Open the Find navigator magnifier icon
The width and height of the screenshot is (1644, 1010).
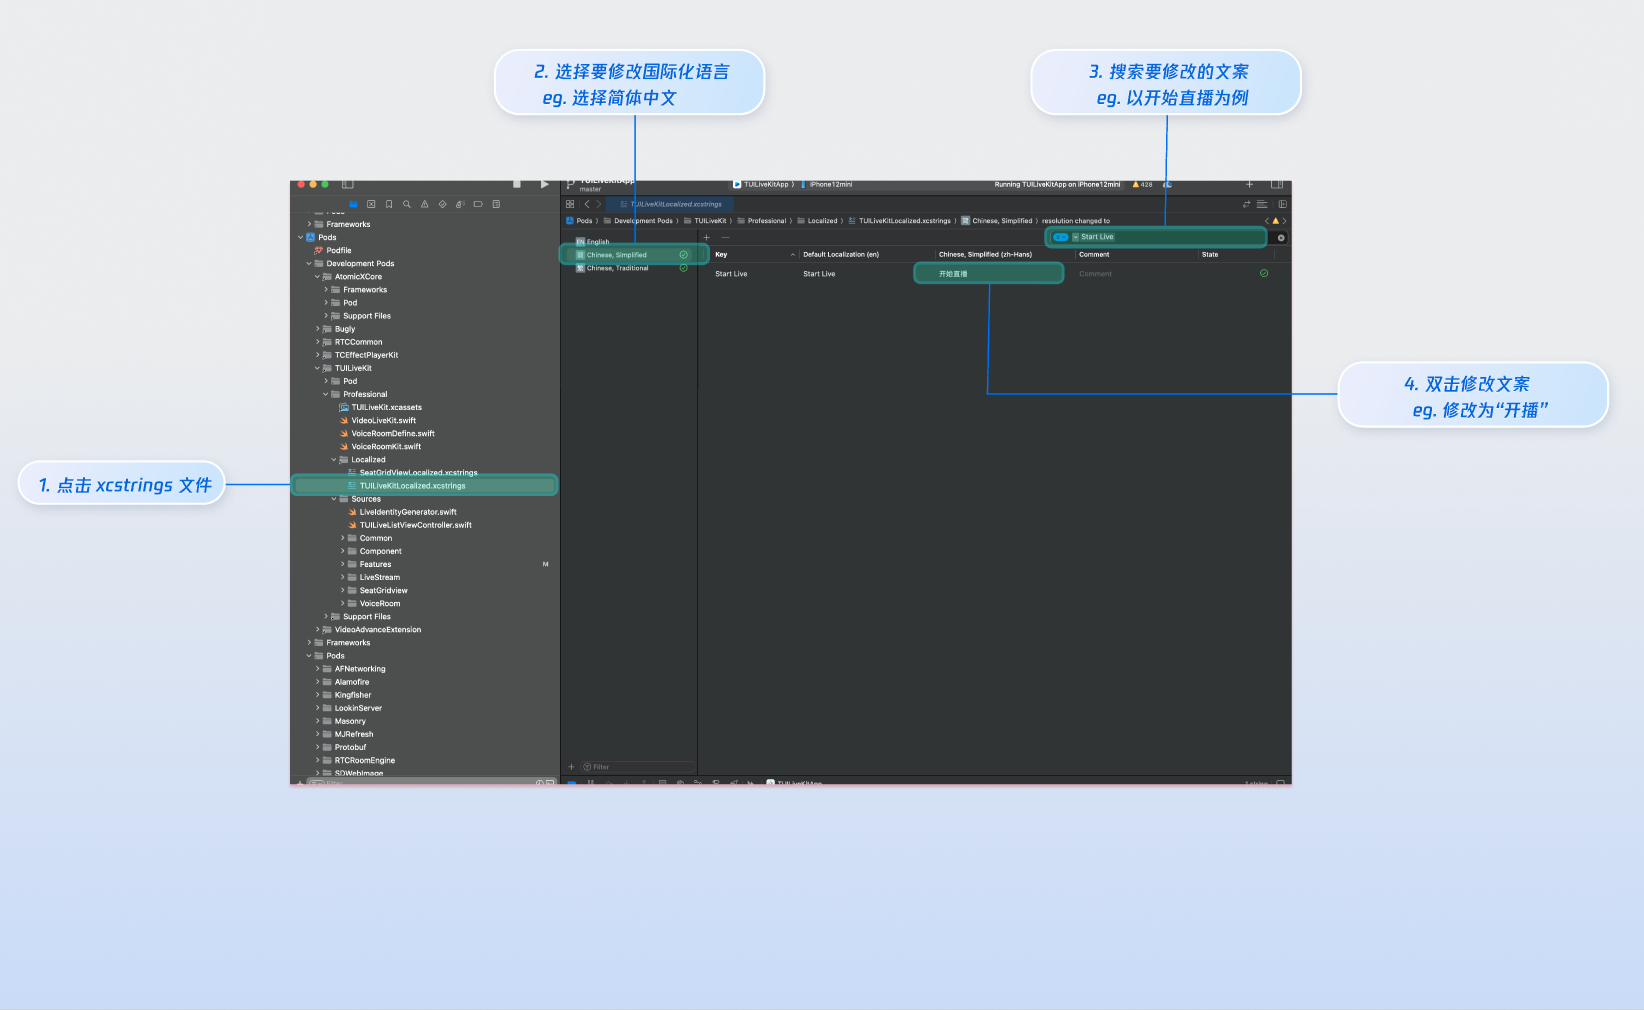pos(407,204)
